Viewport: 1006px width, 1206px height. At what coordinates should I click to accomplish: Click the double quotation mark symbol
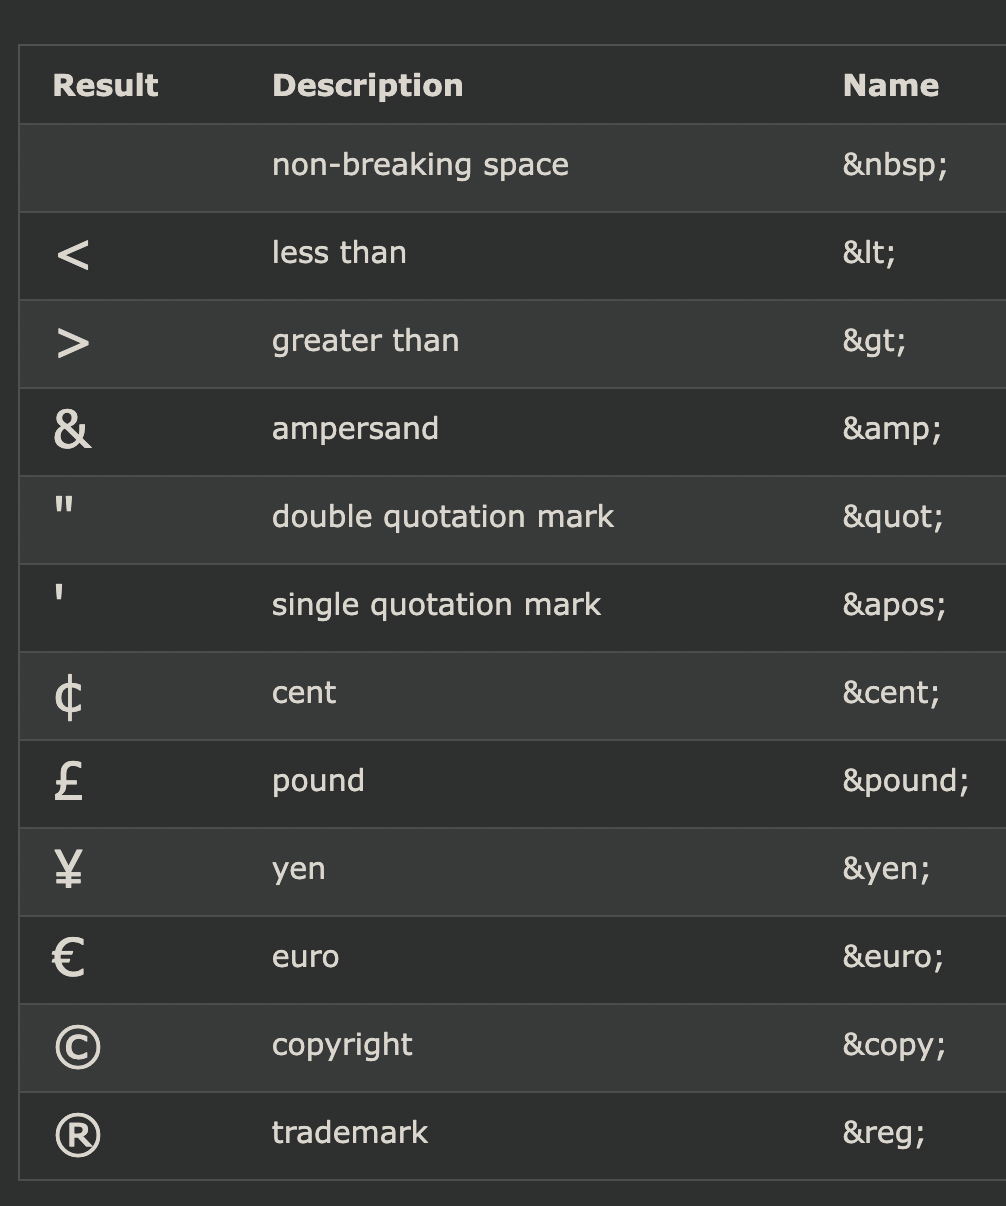coord(64,505)
